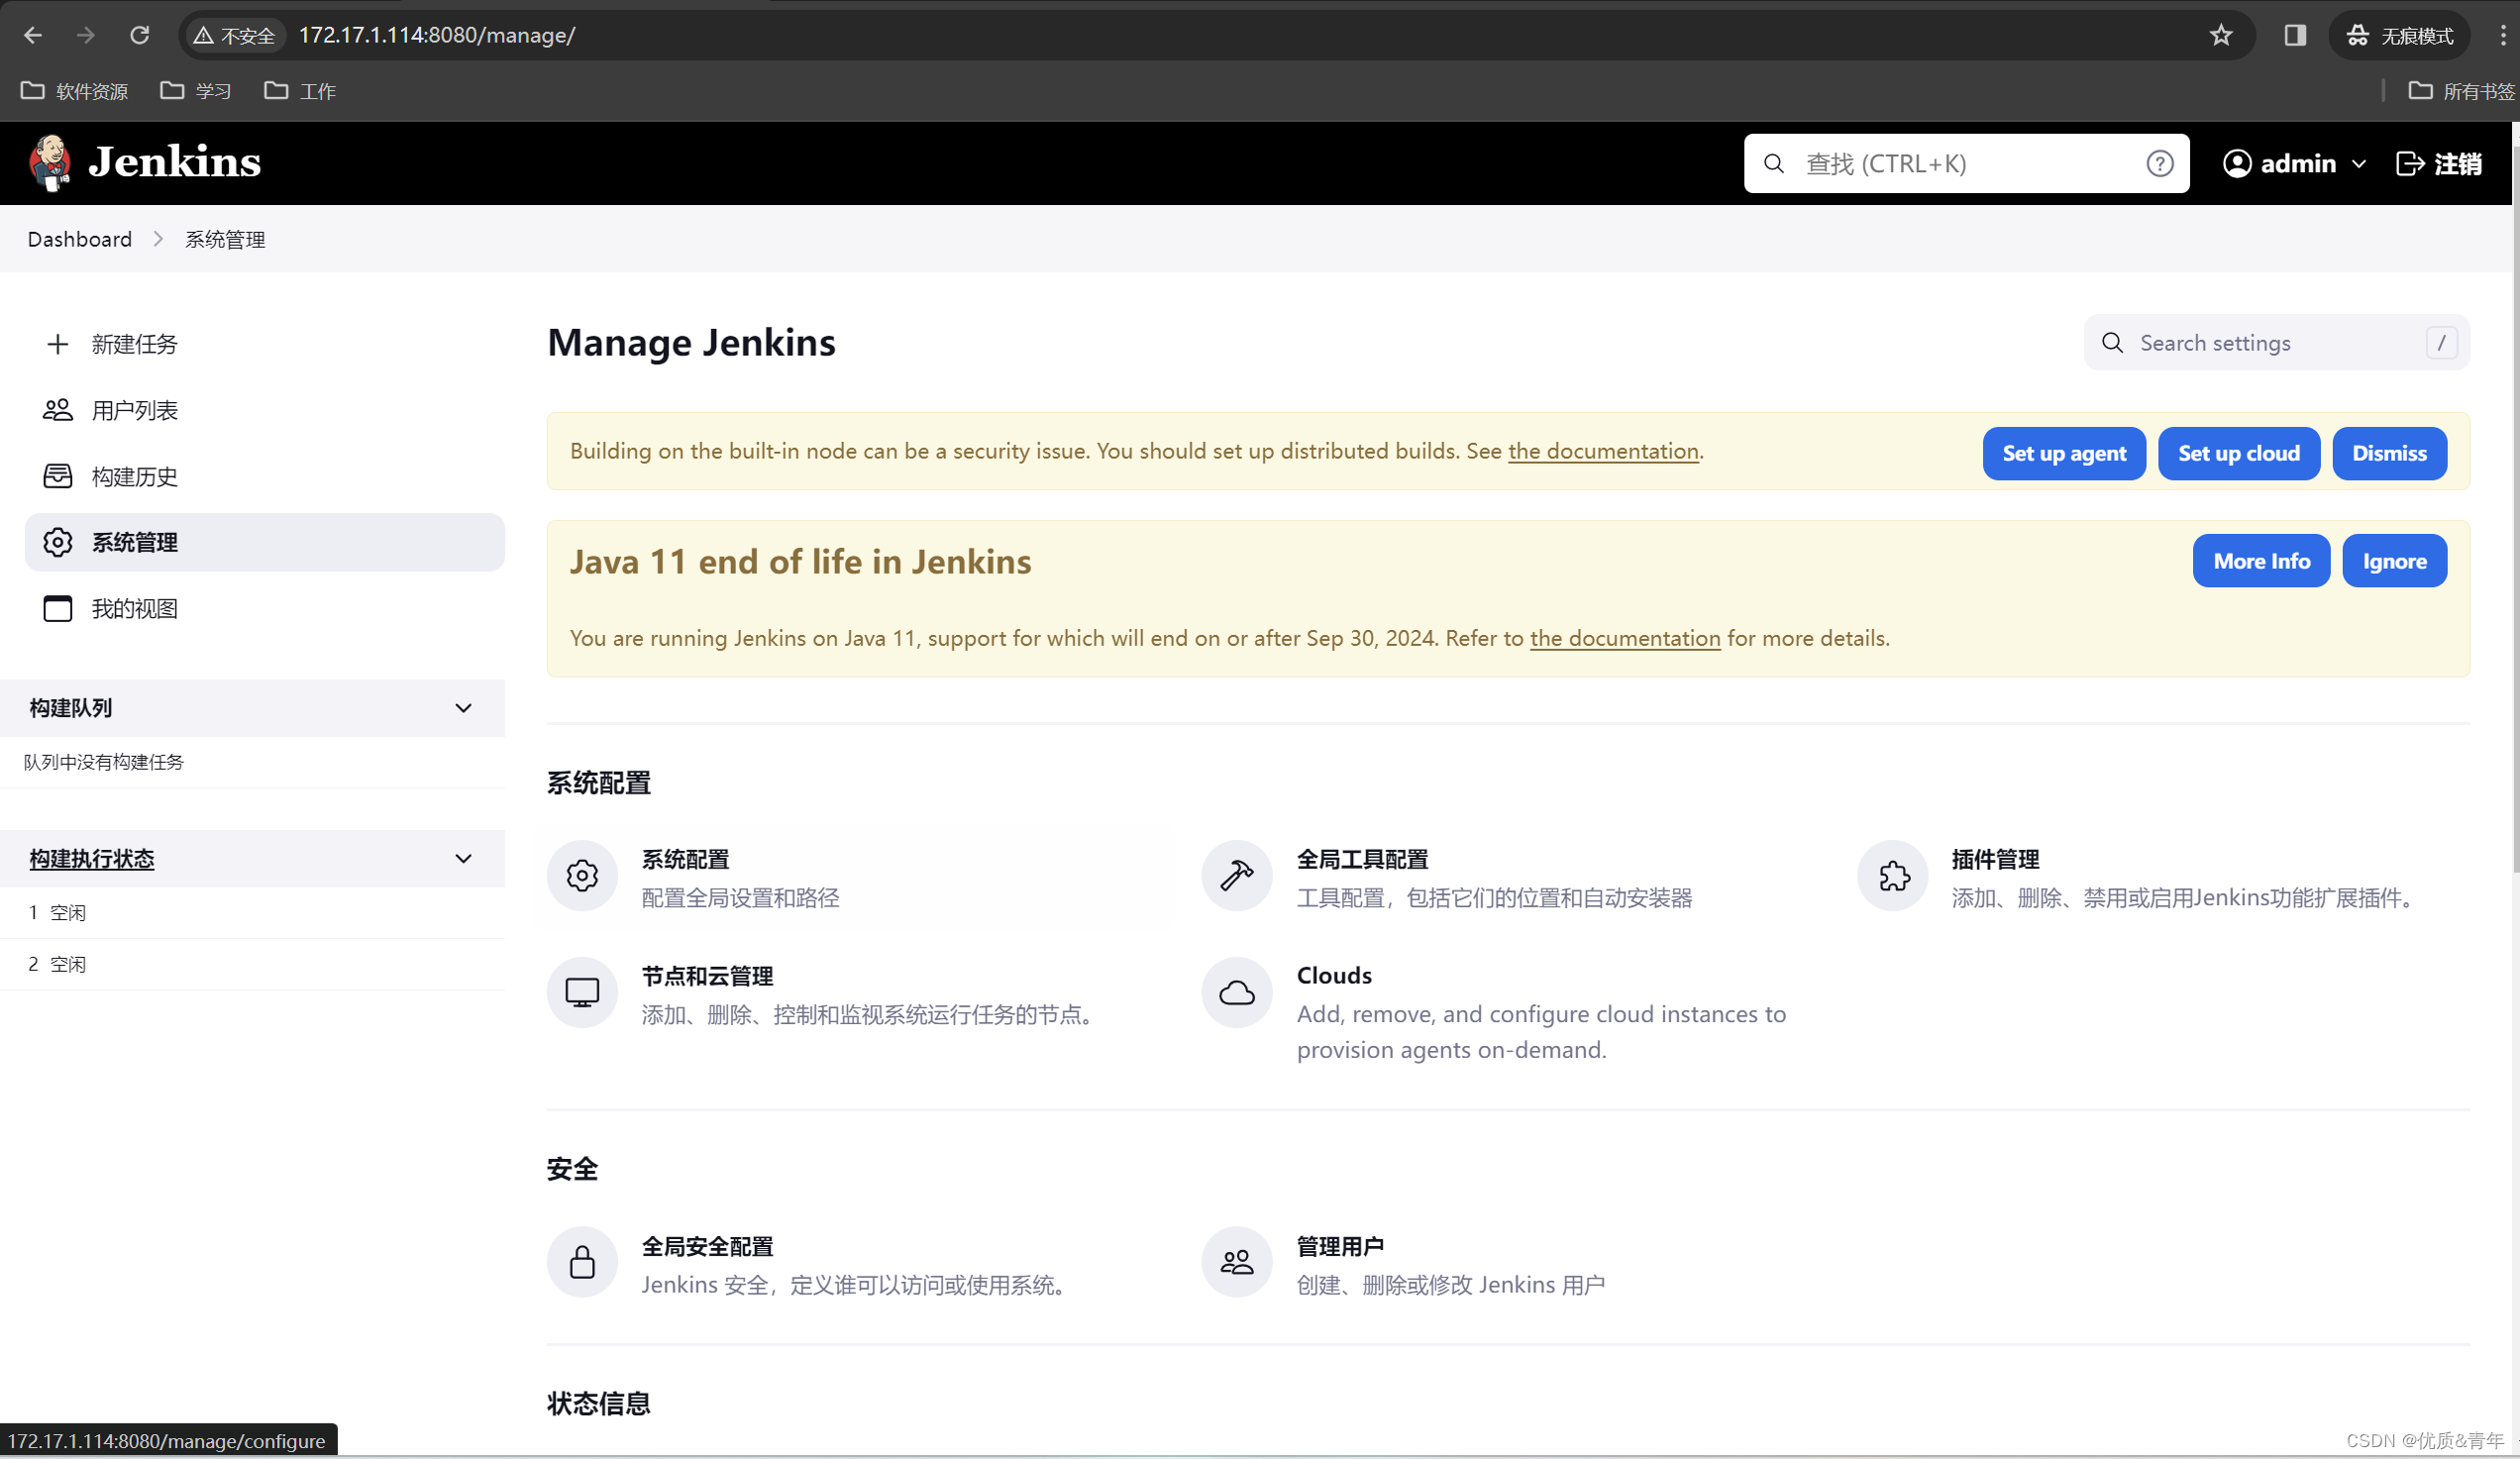Open the 工作 bookmarks folder
Screen dimensions: 2520x1459
(300, 91)
